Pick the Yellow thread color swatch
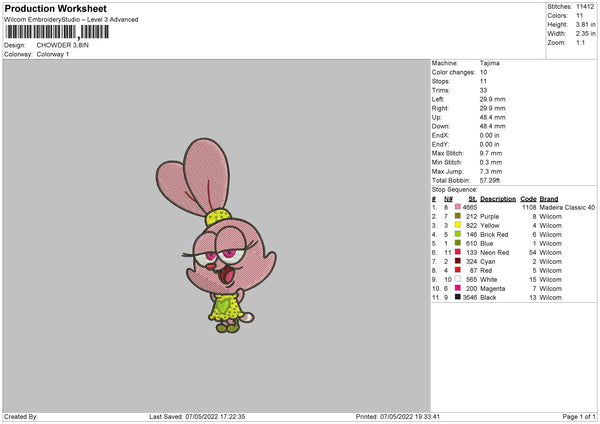600x424 pixels. tap(458, 225)
